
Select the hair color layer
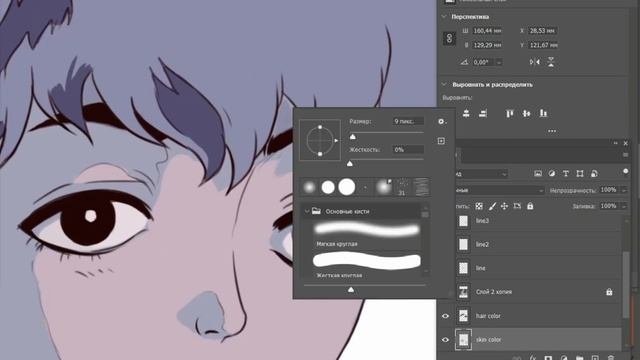point(538,316)
